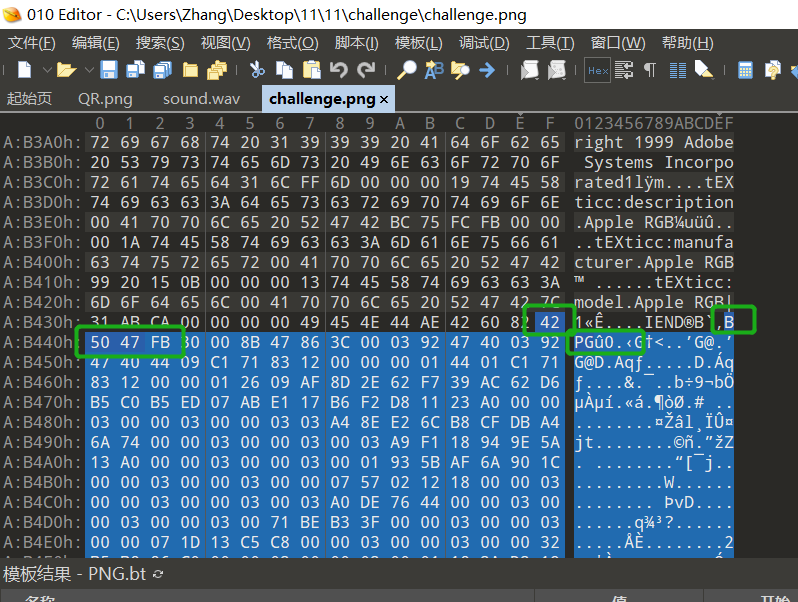Click the Close All files icon
Screen dimensions: 798x602
tap(217, 70)
